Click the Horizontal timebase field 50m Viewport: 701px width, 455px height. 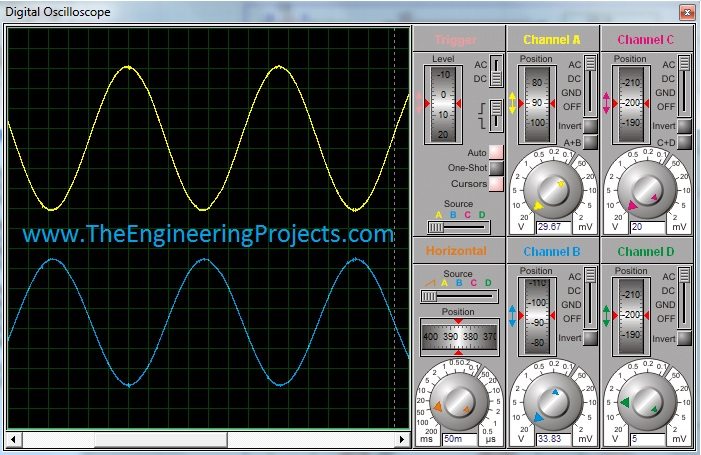pos(460,439)
